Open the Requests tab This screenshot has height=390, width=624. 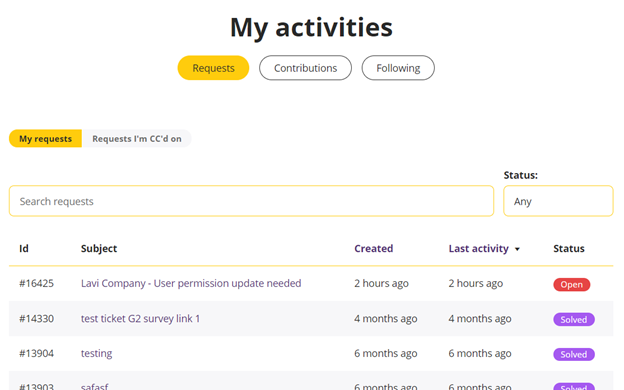[x=213, y=68]
